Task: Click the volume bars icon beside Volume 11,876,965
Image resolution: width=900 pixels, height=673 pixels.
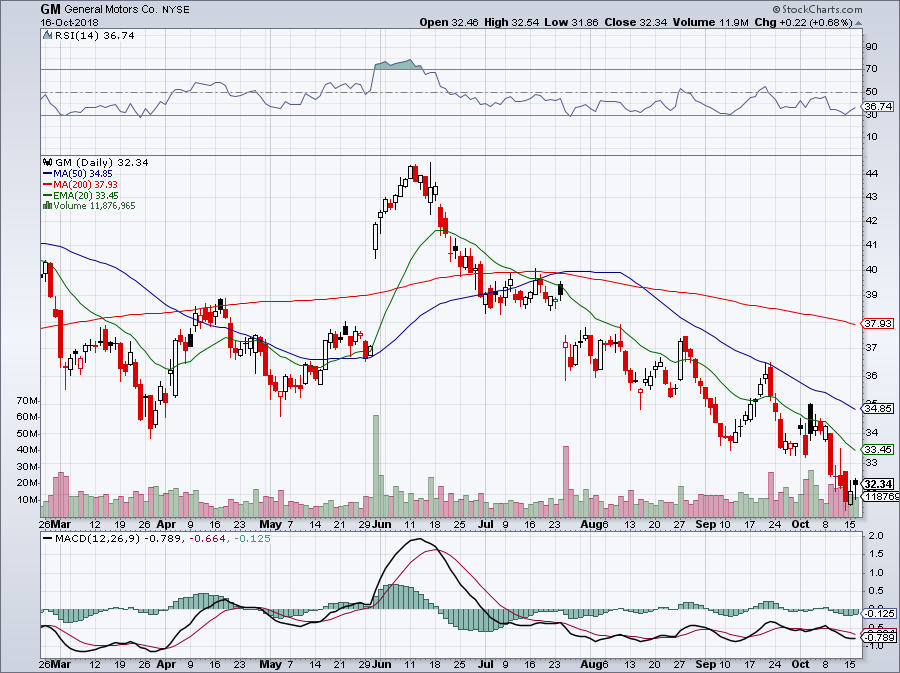Action: (48, 206)
